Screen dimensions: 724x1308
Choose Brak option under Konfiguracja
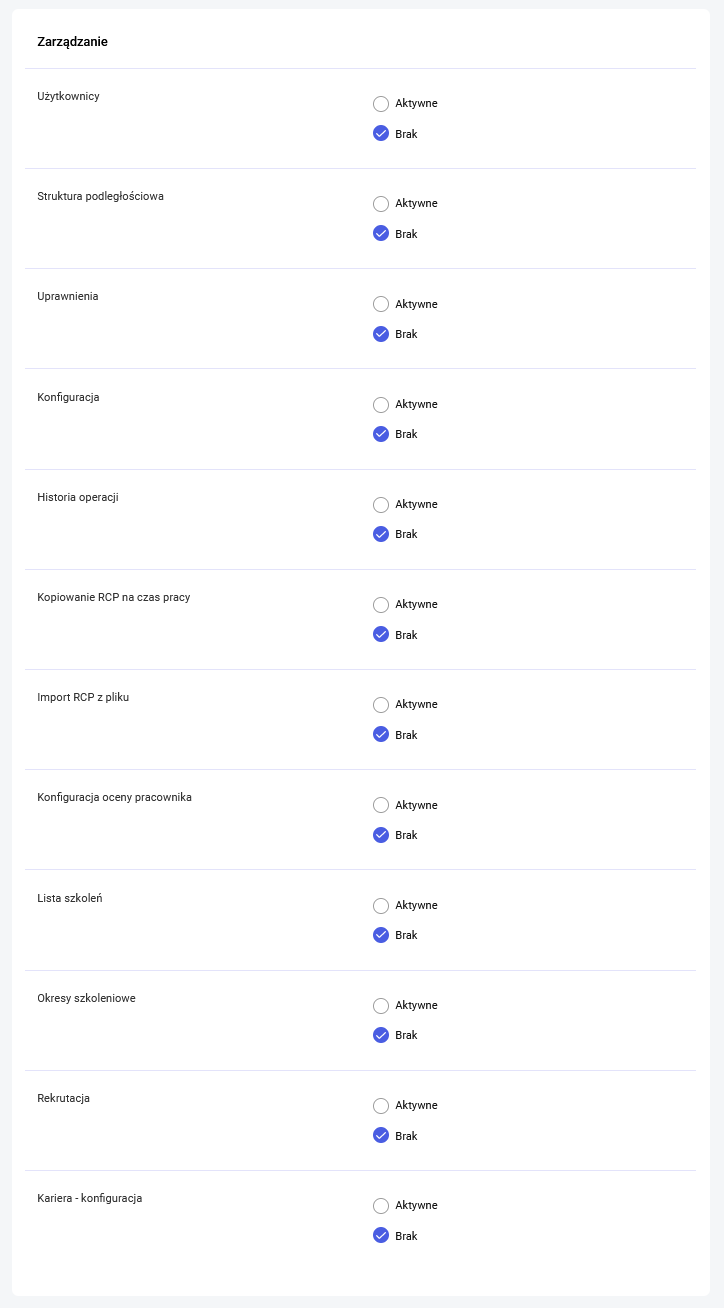point(381,434)
